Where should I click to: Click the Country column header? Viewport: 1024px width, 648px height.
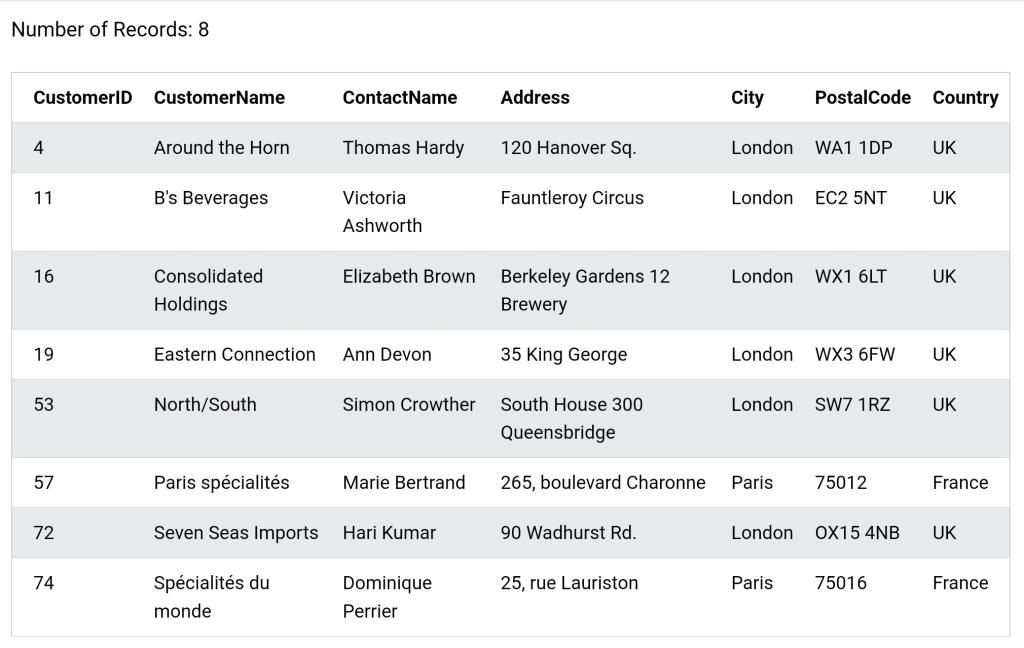tap(965, 98)
